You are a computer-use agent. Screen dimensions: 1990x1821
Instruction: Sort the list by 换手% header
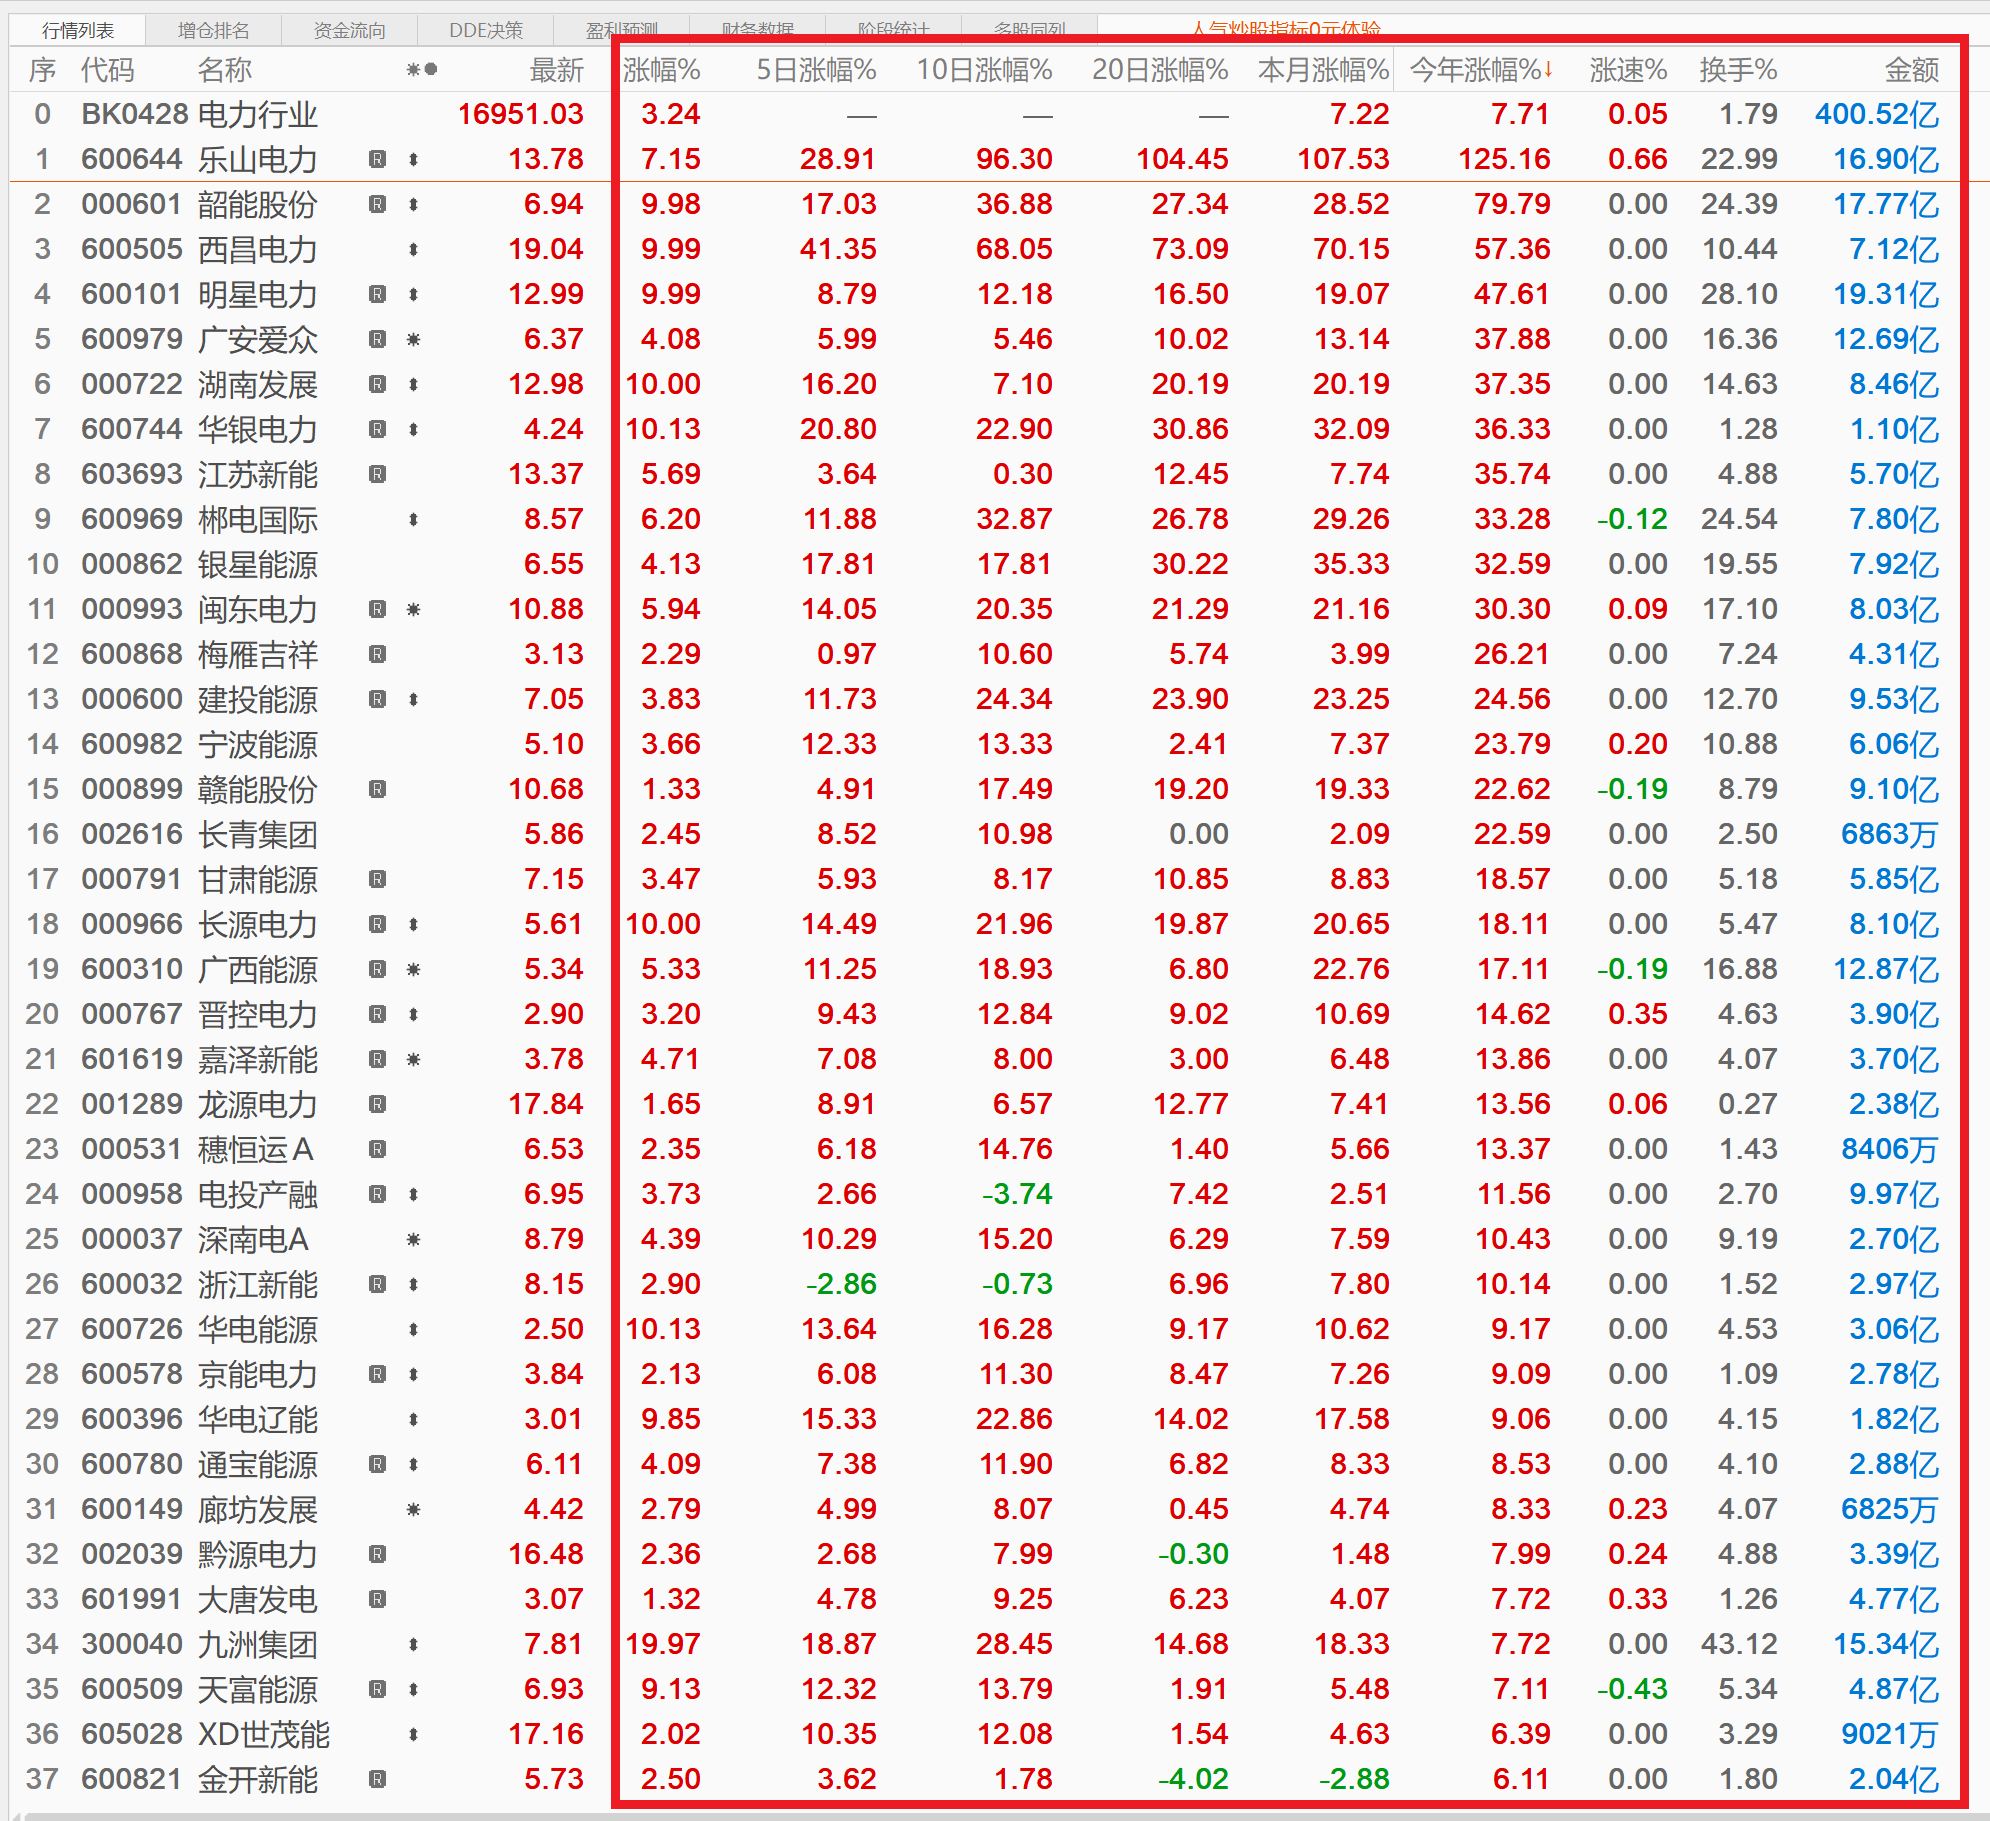[1737, 70]
